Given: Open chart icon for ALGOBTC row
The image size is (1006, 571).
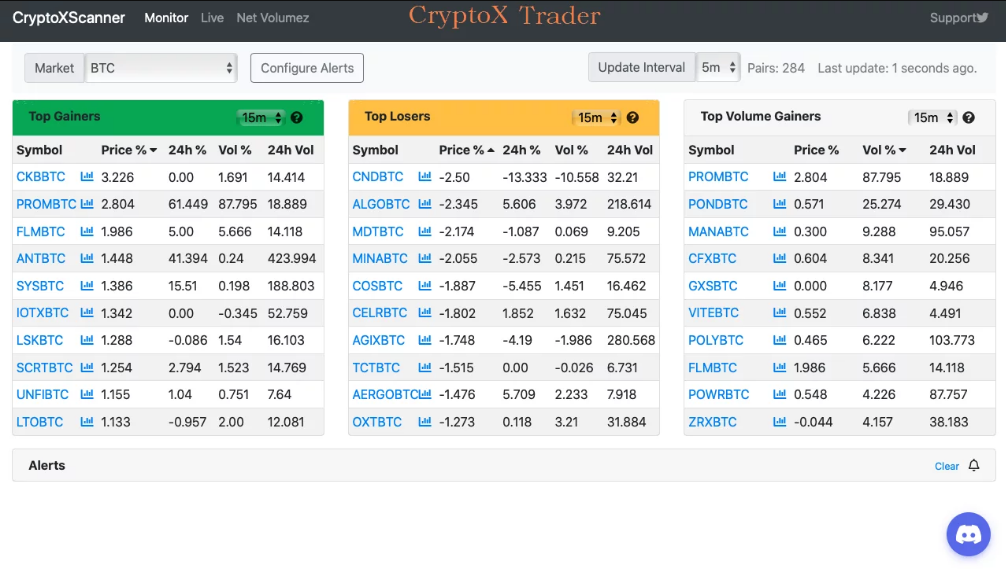Looking at the screenshot, I should coord(424,203).
